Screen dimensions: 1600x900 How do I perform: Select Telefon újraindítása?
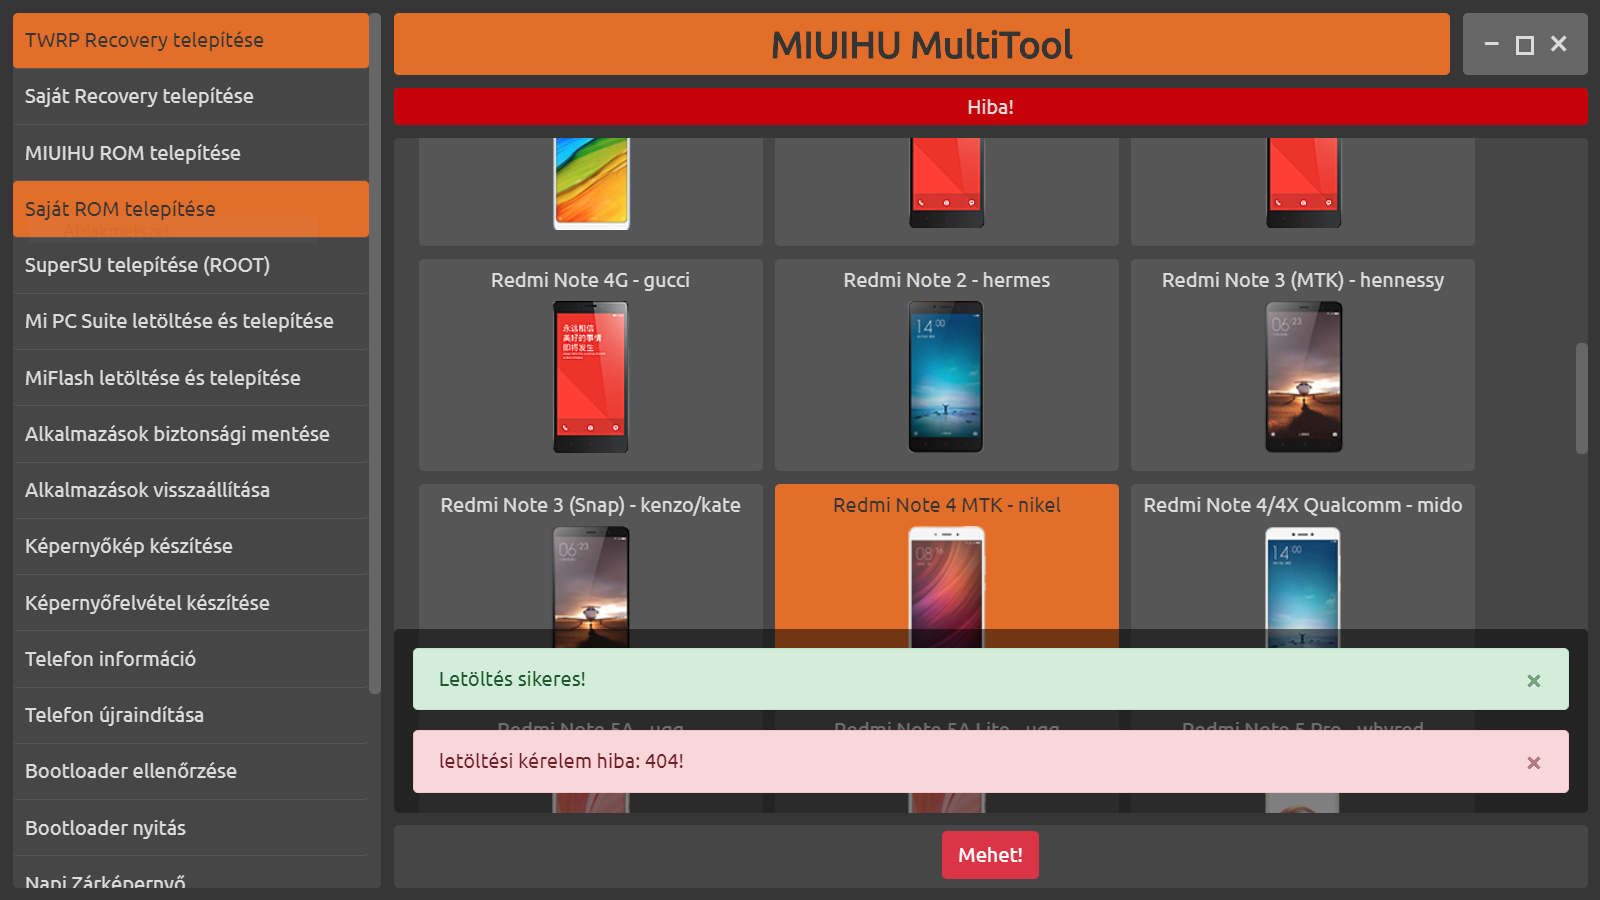pos(191,715)
